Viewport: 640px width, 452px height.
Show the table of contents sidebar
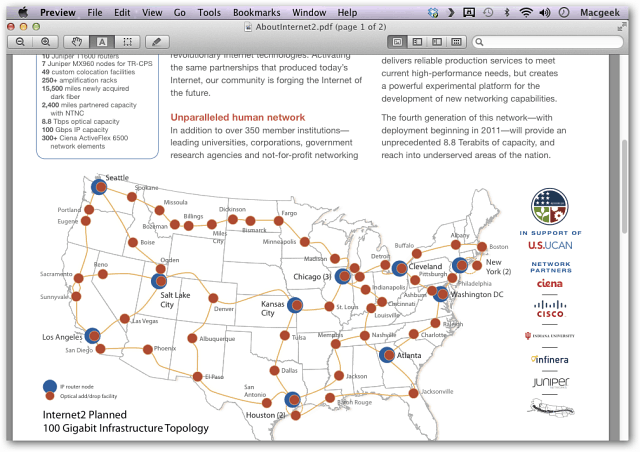(x=437, y=42)
